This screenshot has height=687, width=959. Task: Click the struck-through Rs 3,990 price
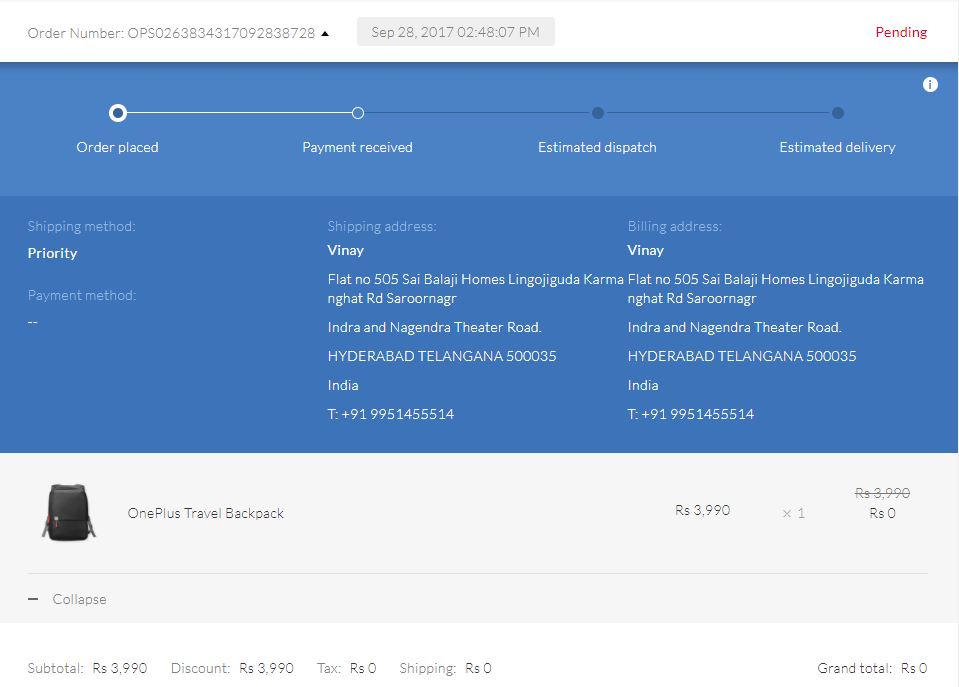[x=882, y=493]
